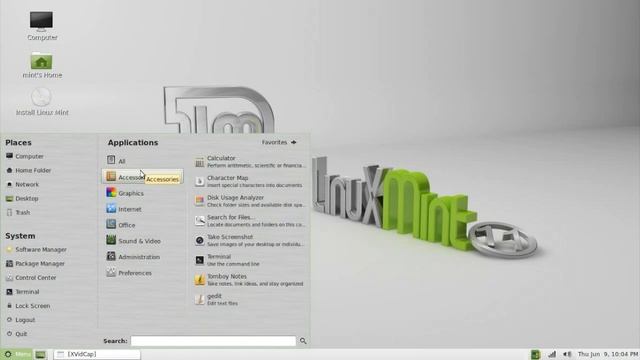Select the All applications category
This screenshot has height=360, width=640.
116,160
